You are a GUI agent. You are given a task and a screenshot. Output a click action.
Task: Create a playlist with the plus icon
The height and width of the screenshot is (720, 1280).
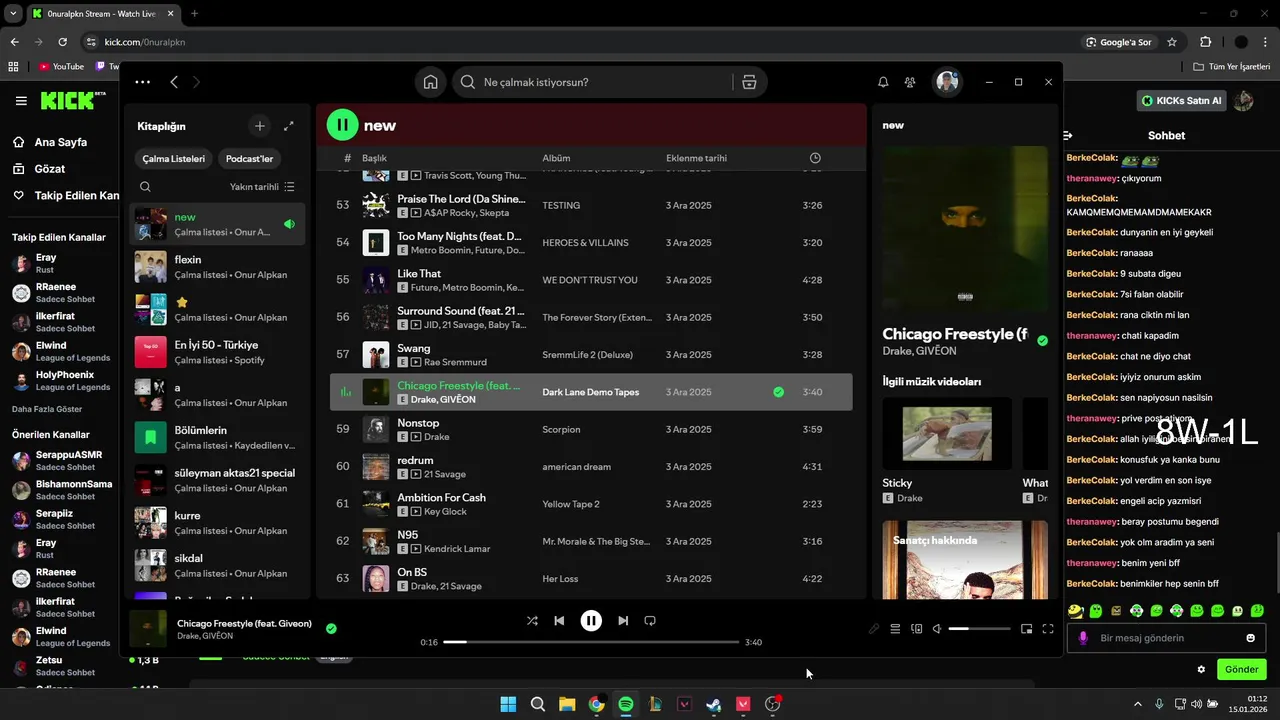(x=260, y=126)
